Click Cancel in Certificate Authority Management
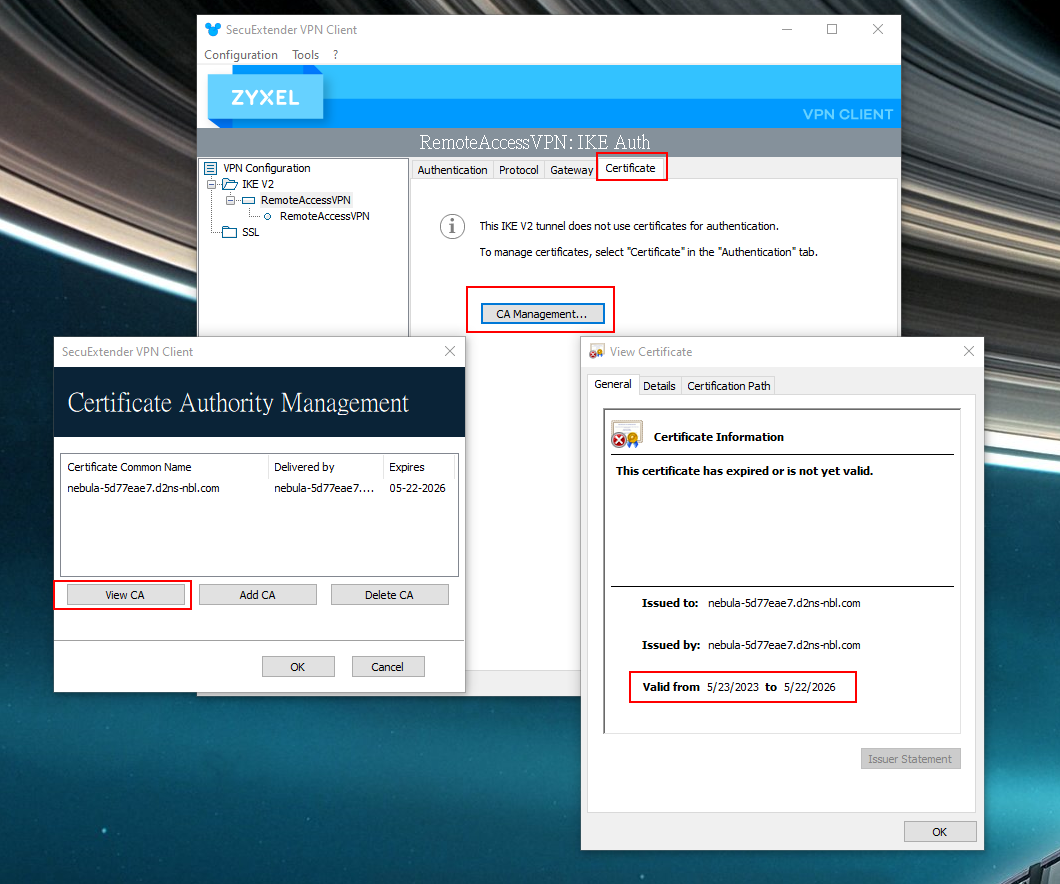1060x884 pixels. [388, 667]
